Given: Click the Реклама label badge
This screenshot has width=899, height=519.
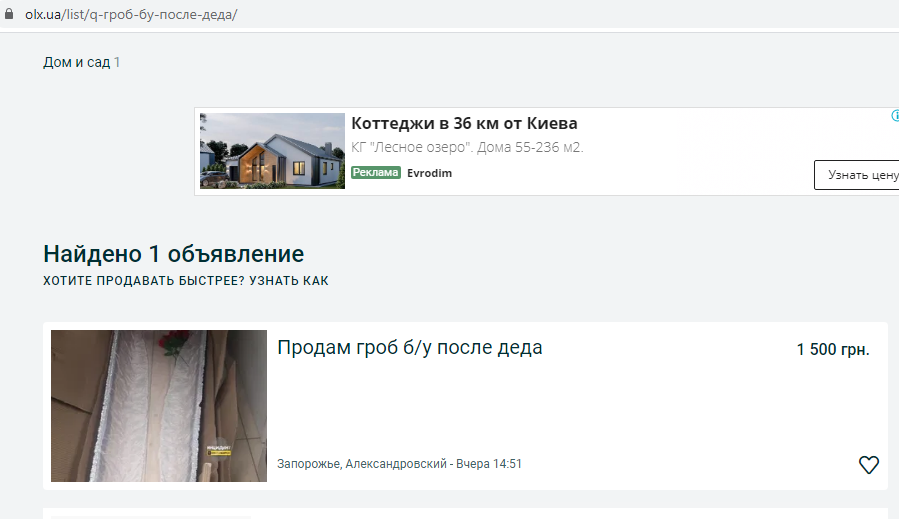Looking at the screenshot, I should click(376, 173).
